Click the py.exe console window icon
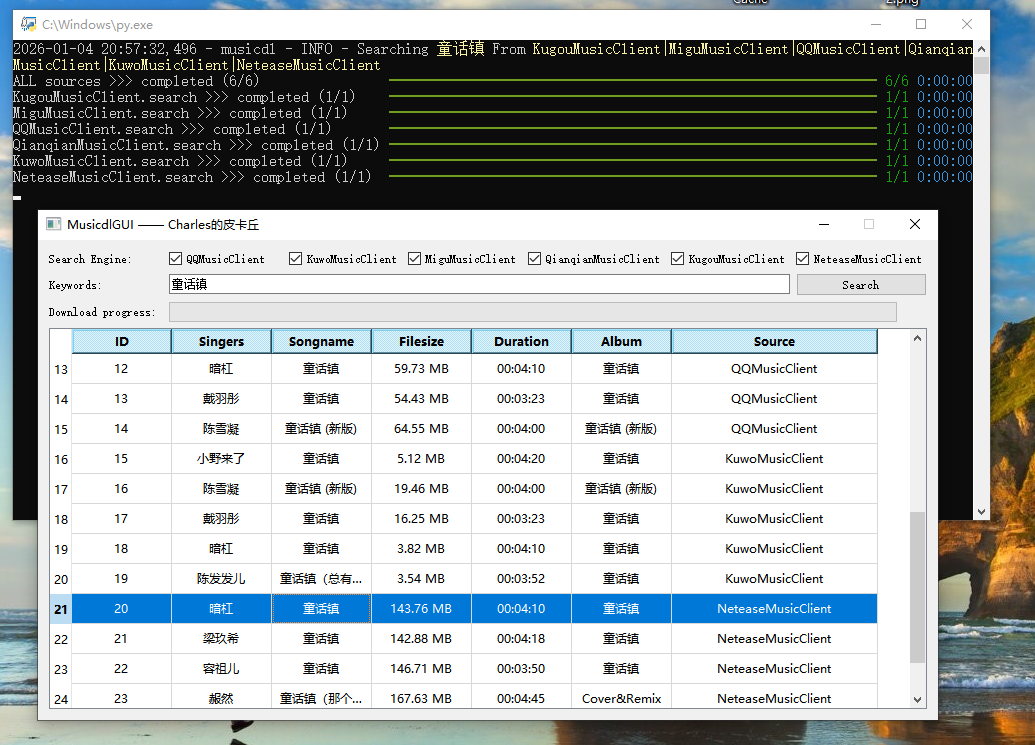The image size is (1035, 745). pos(28,24)
